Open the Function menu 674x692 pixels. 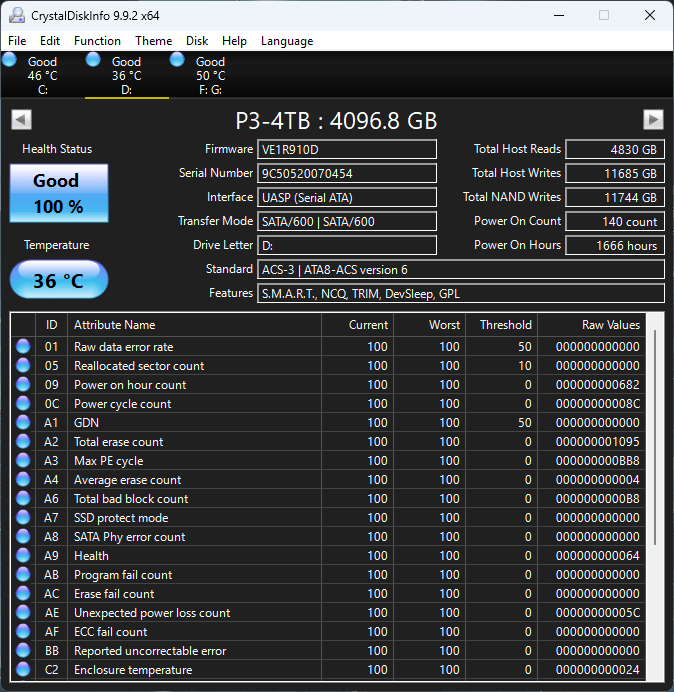click(97, 41)
